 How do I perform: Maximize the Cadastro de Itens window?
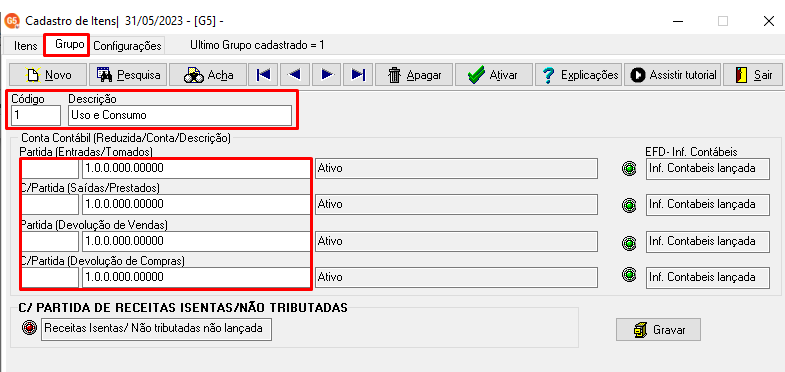pos(723,21)
